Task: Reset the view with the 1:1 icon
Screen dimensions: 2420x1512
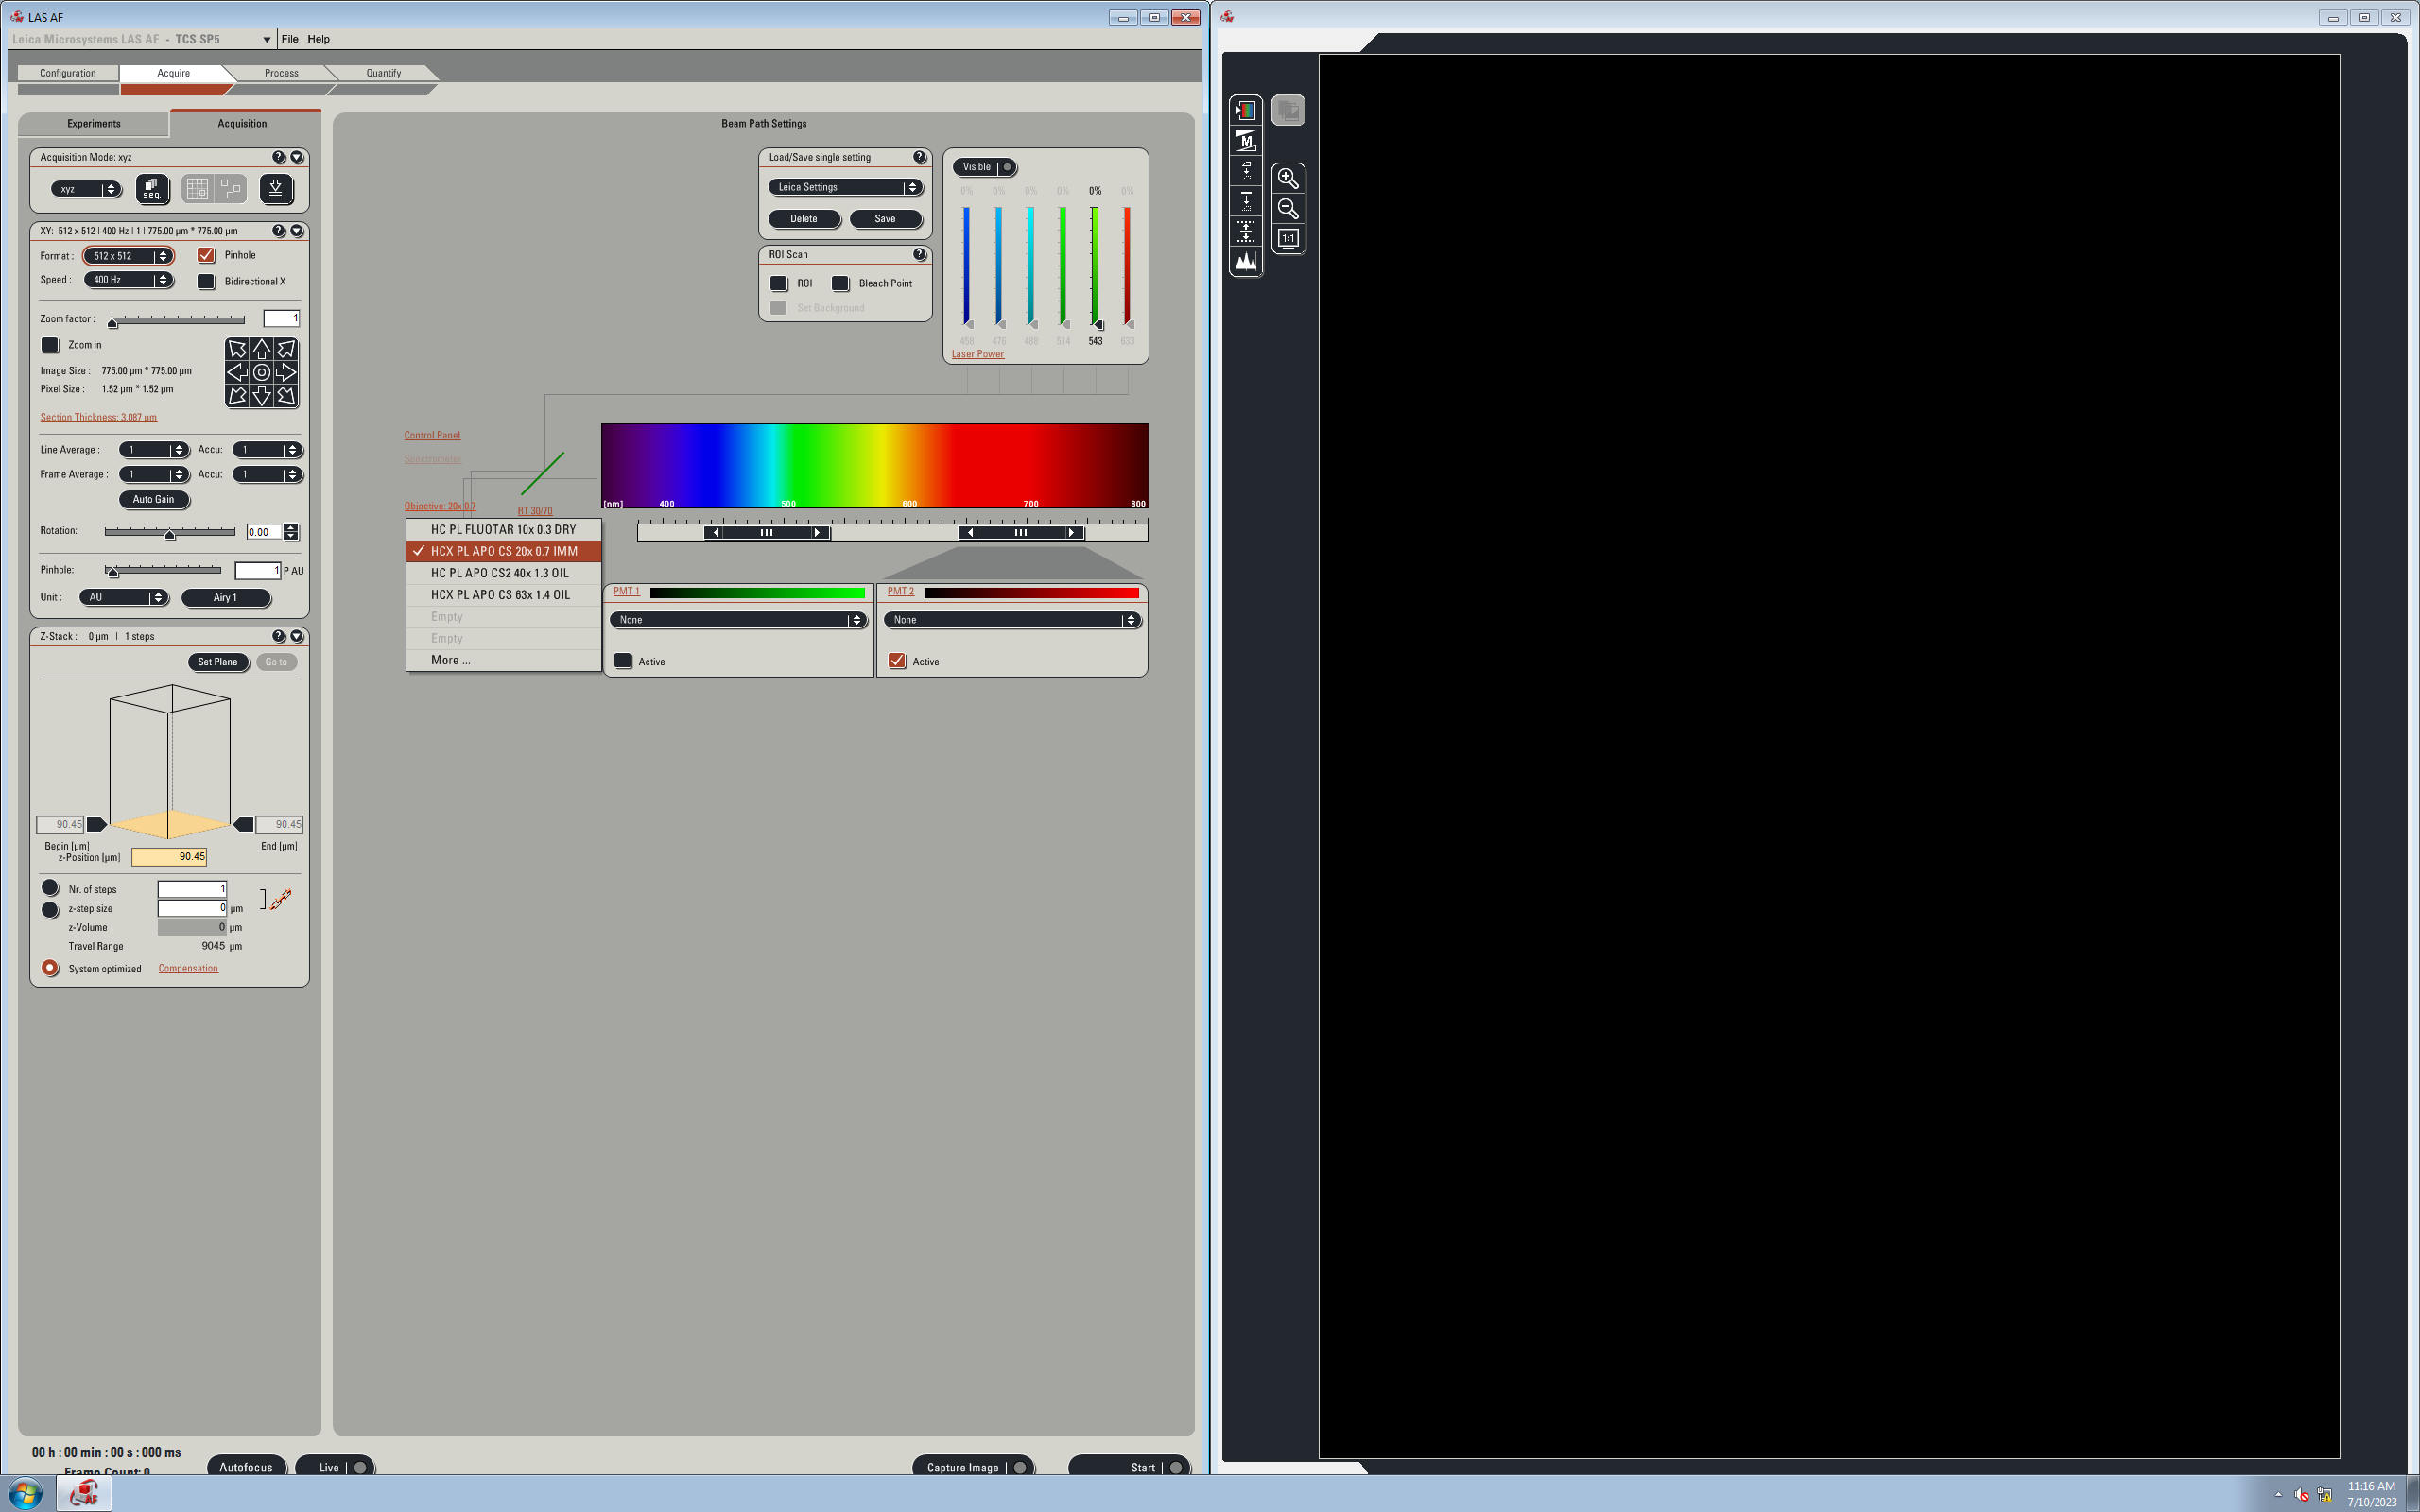Action: tap(1288, 239)
